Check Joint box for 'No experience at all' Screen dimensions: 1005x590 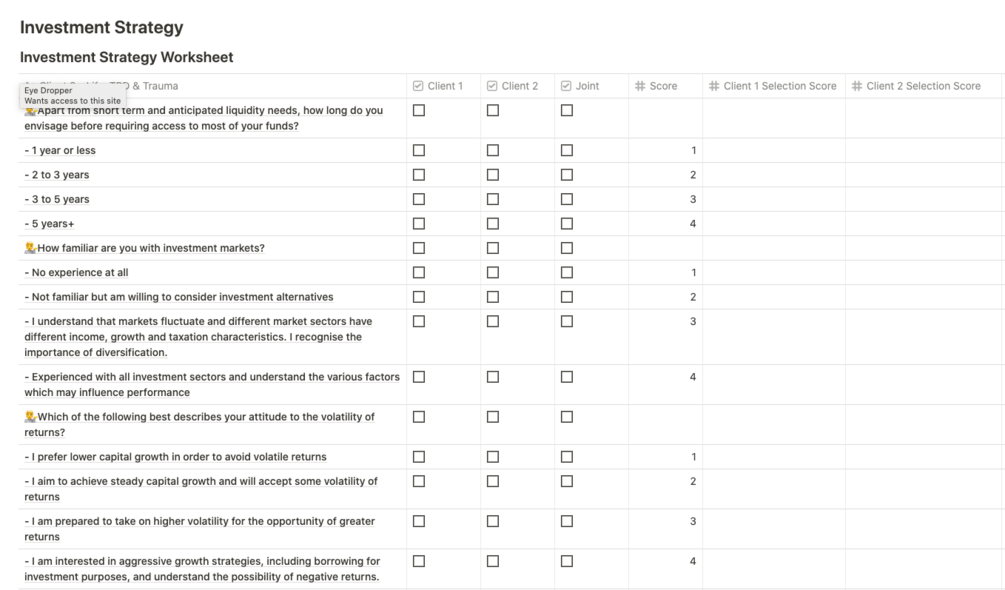pos(567,272)
